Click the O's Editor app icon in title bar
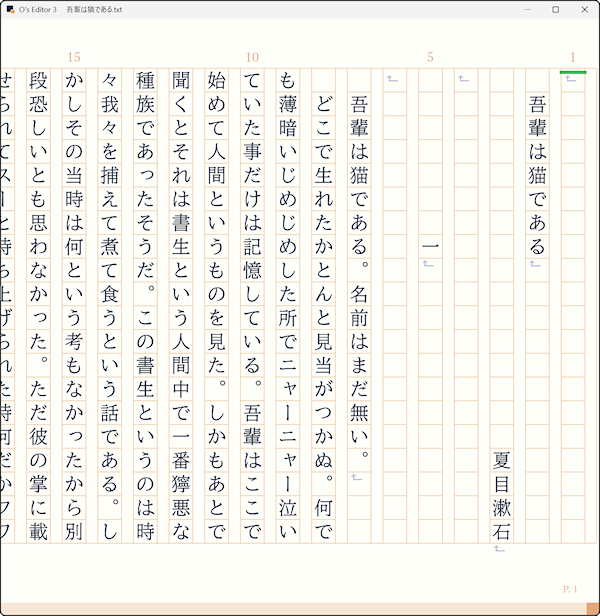This screenshot has width=600, height=616. pos(10,9)
